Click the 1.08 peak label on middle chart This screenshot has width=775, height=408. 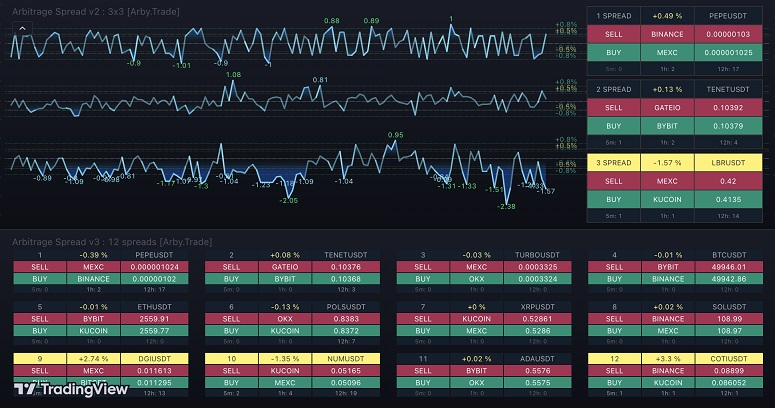click(233, 75)
